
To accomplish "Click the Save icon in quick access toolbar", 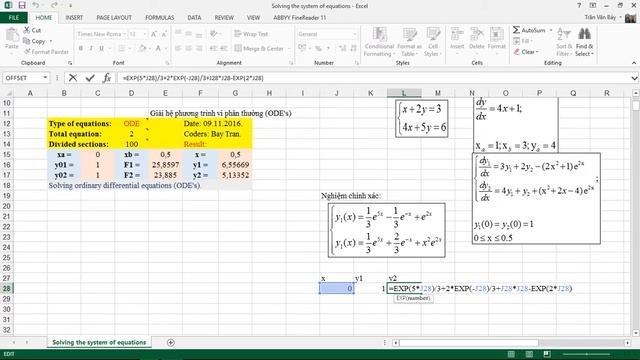I will pos(22,5).
